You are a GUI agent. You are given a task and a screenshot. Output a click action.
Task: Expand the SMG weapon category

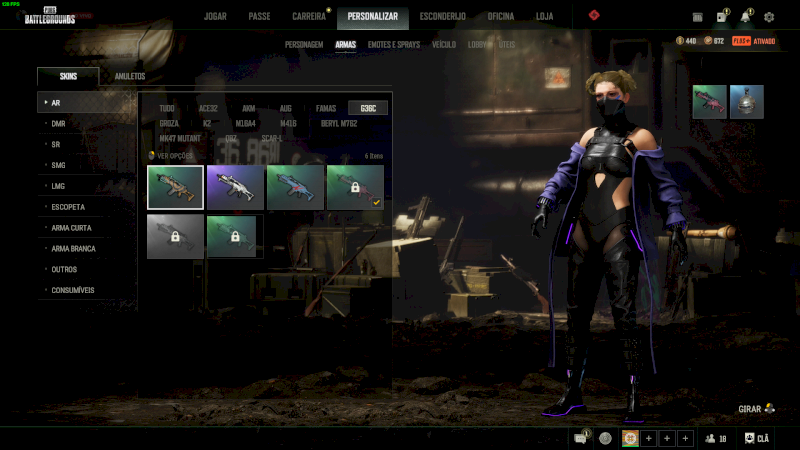(87, 165)
